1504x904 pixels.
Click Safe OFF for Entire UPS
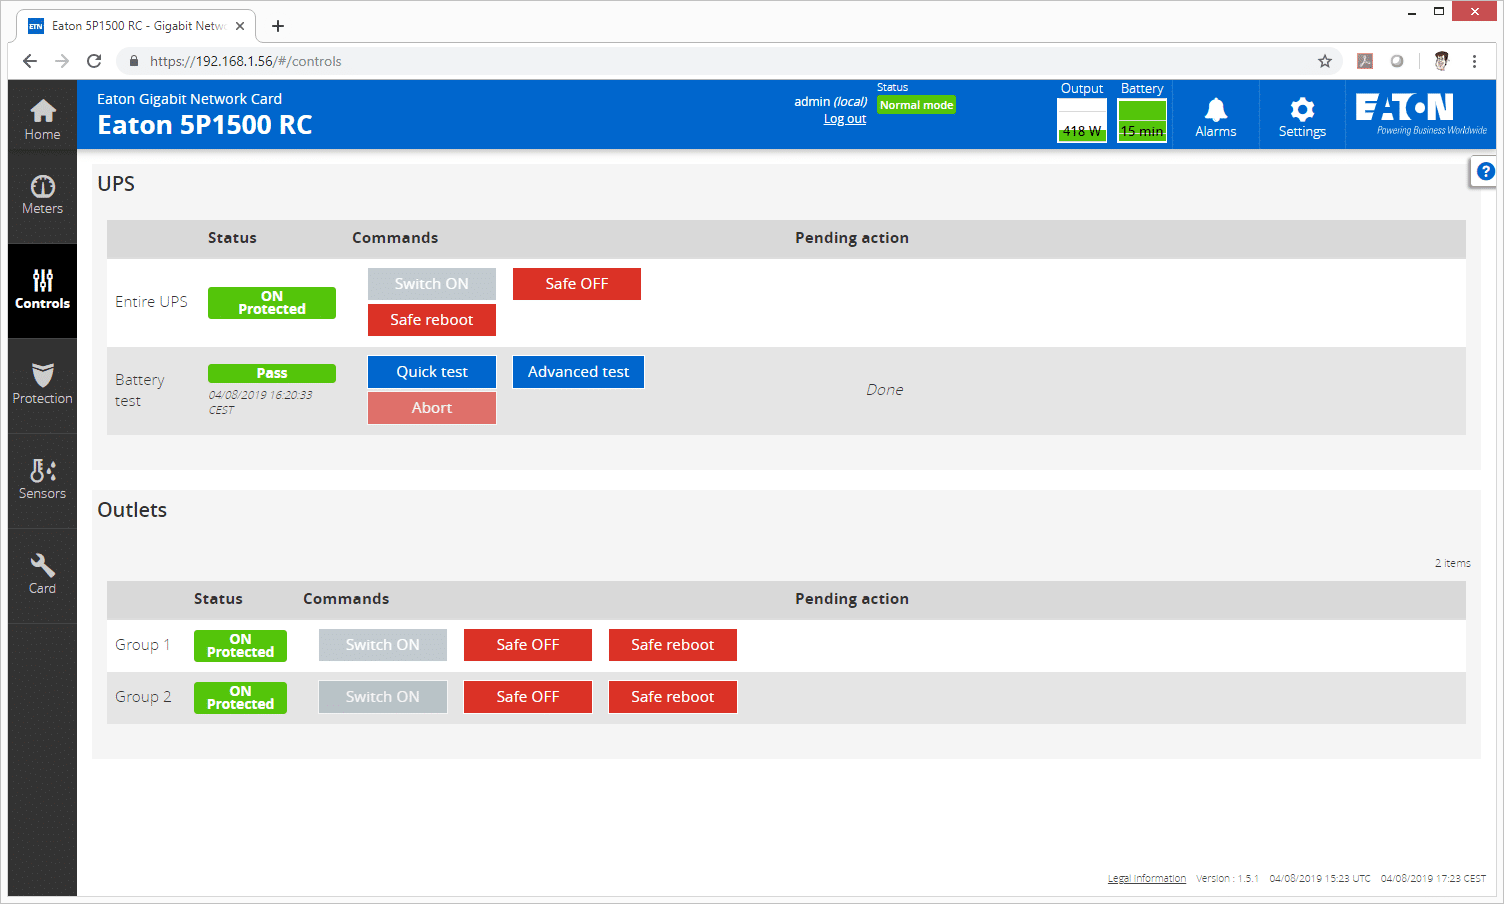(577, 284)
